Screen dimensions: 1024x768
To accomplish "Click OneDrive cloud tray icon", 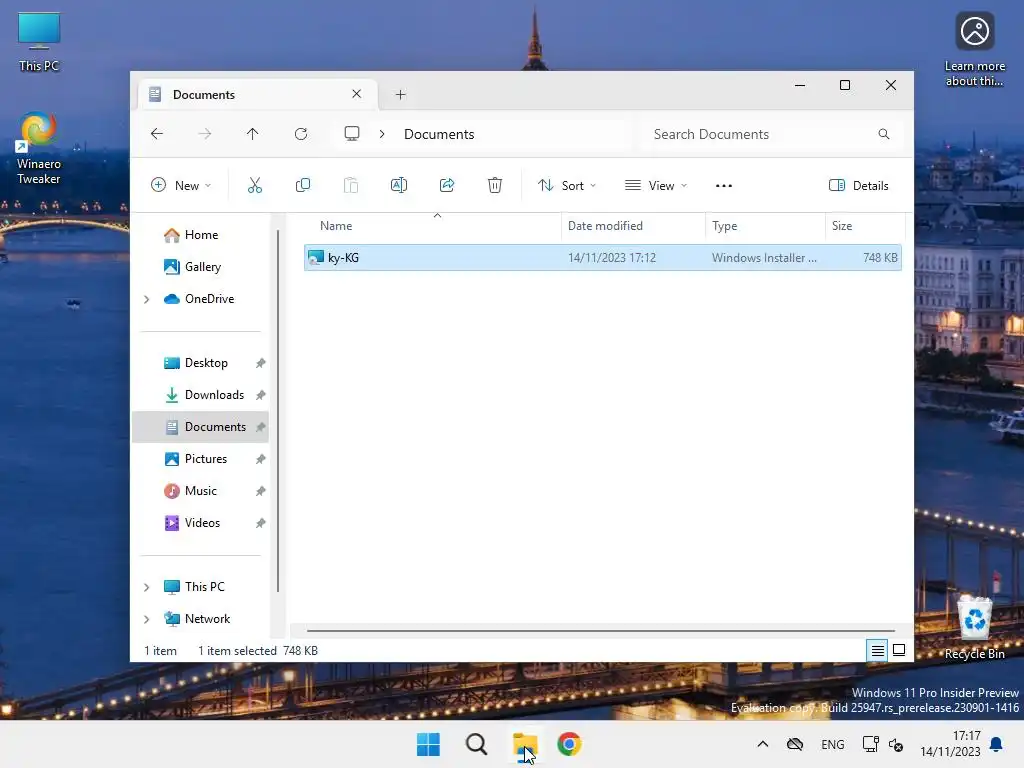I will pos(795,744).
